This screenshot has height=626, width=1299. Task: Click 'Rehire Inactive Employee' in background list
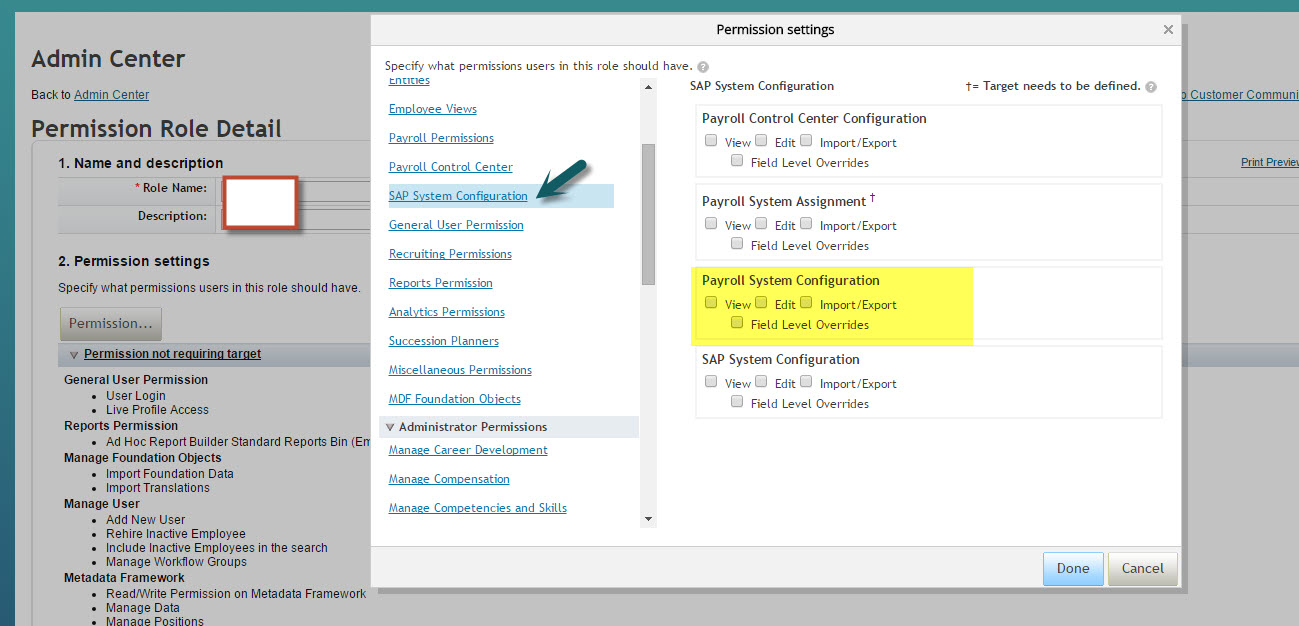(176, 534)
